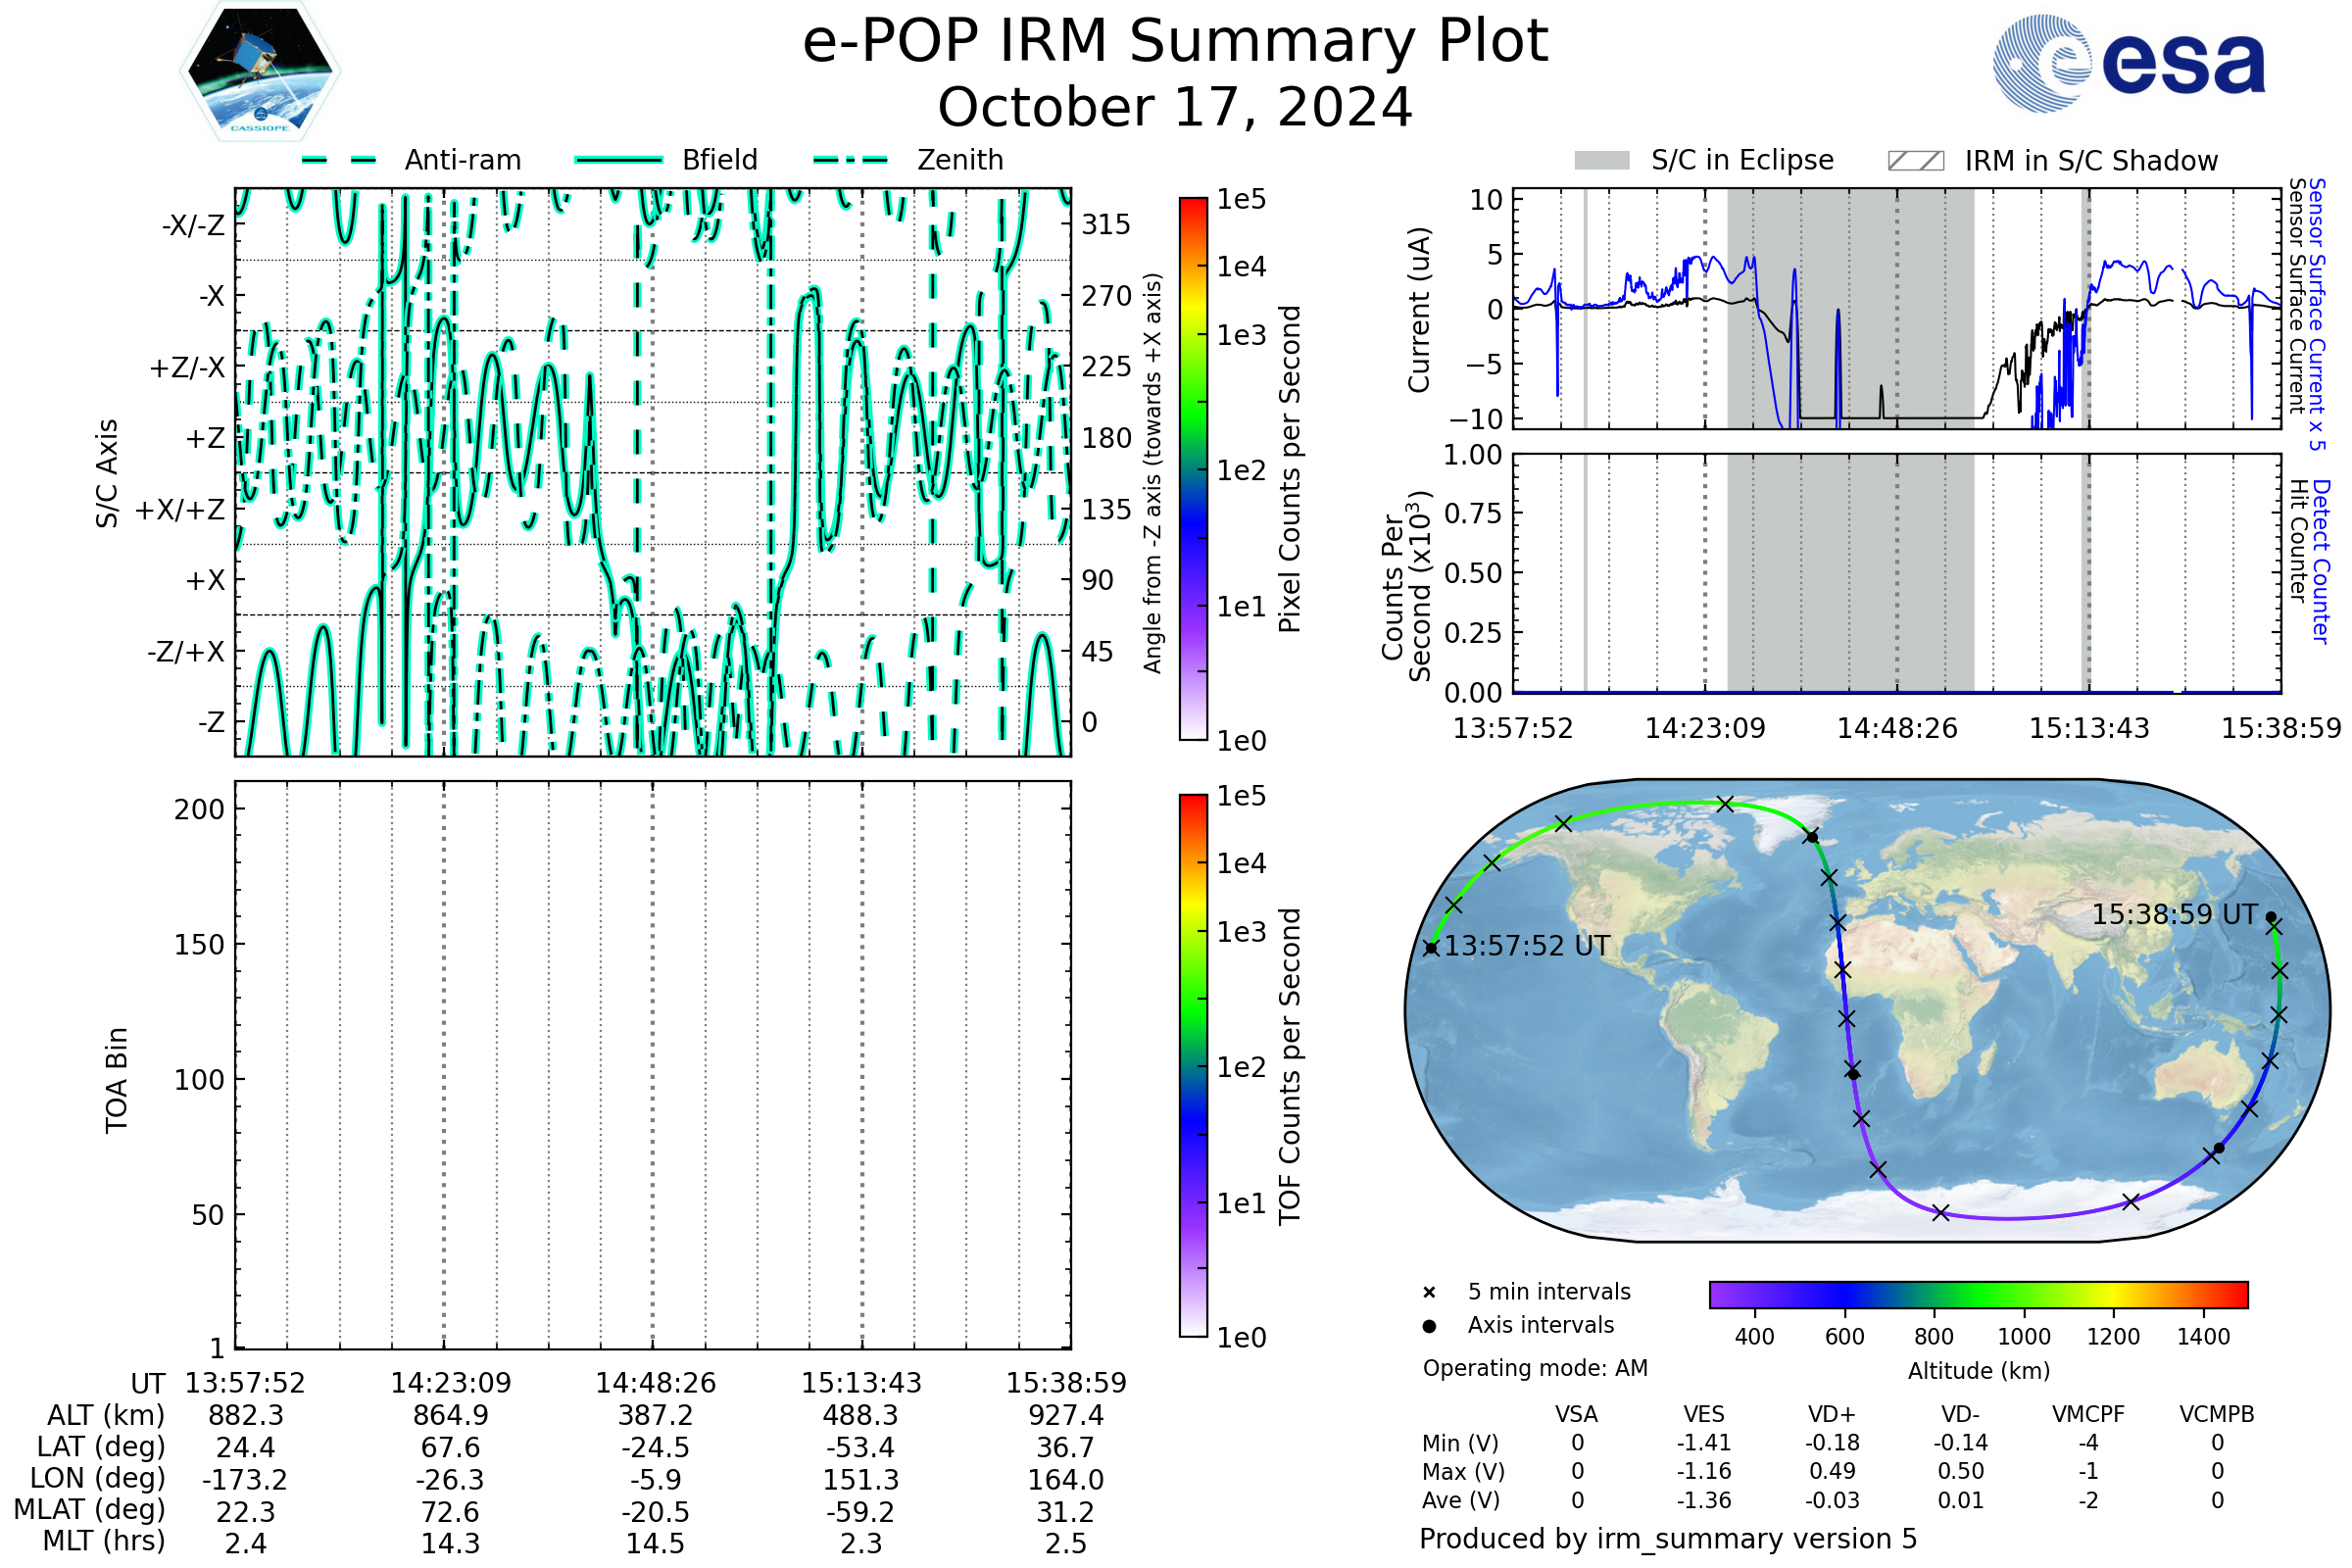Click the Zenith dash-dot legend marker
The width and height of the screenshot is (2352, 1568).
(851, 160)
